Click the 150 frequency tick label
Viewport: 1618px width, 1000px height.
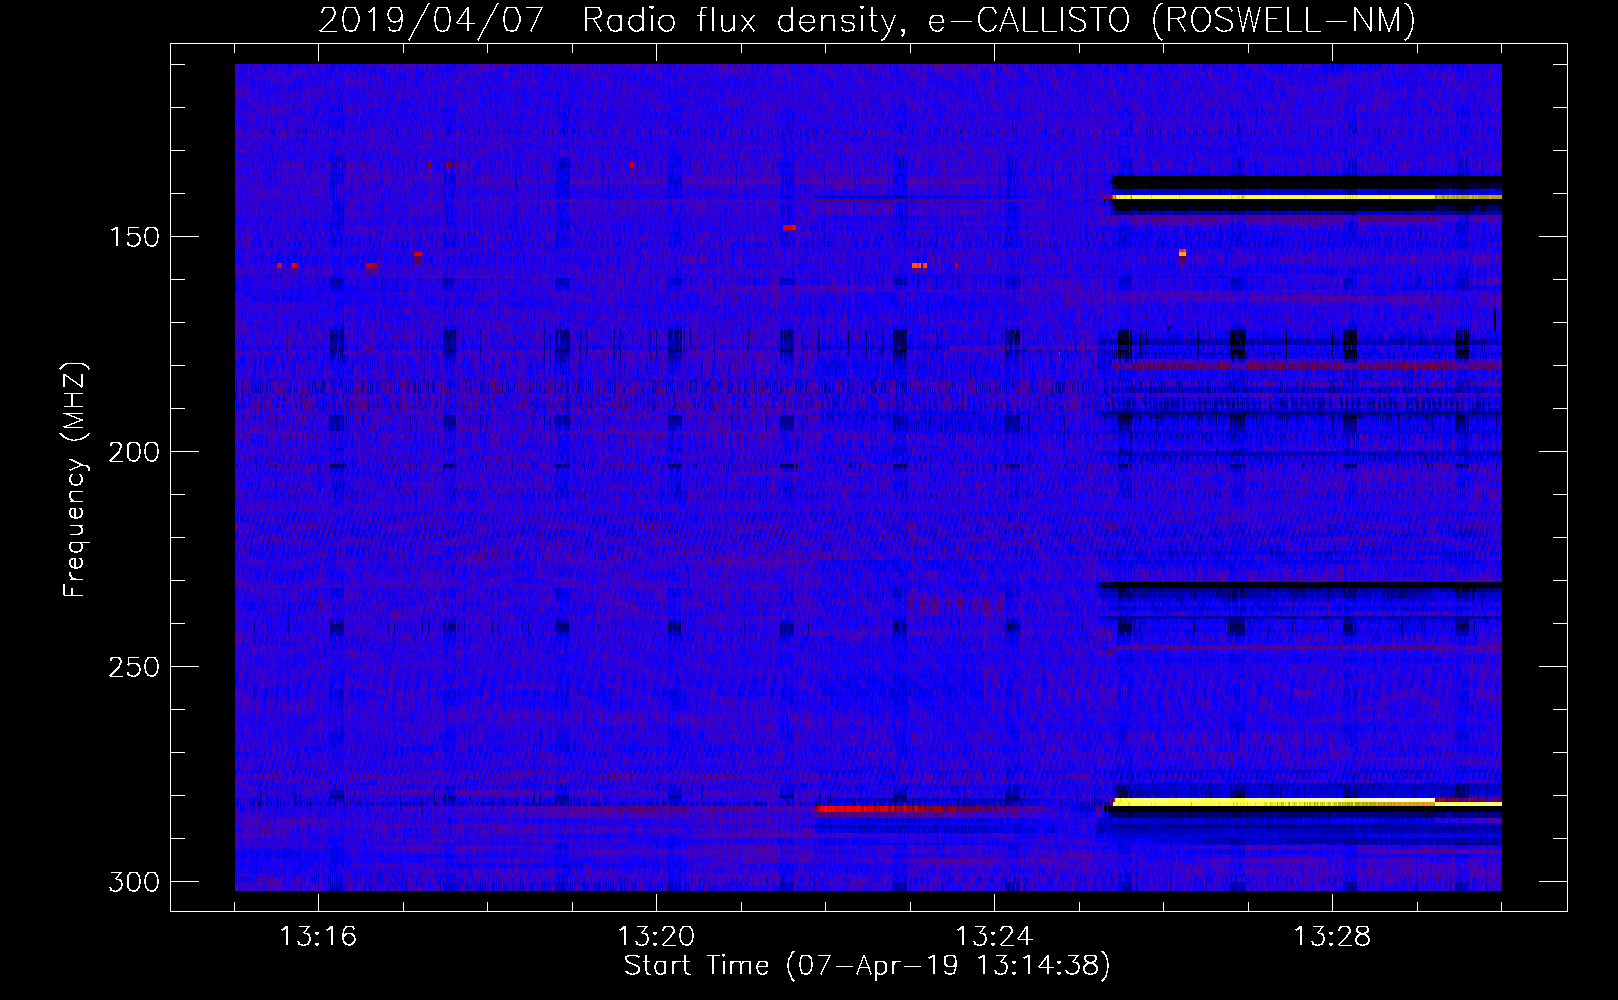pos(134,237)
